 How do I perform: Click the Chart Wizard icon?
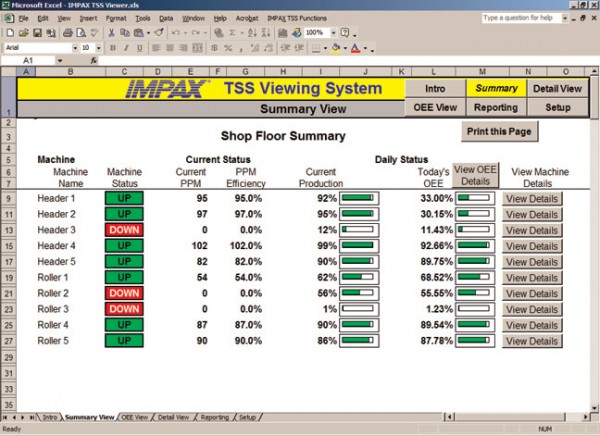pyautogui.click(x=283, y=33)
